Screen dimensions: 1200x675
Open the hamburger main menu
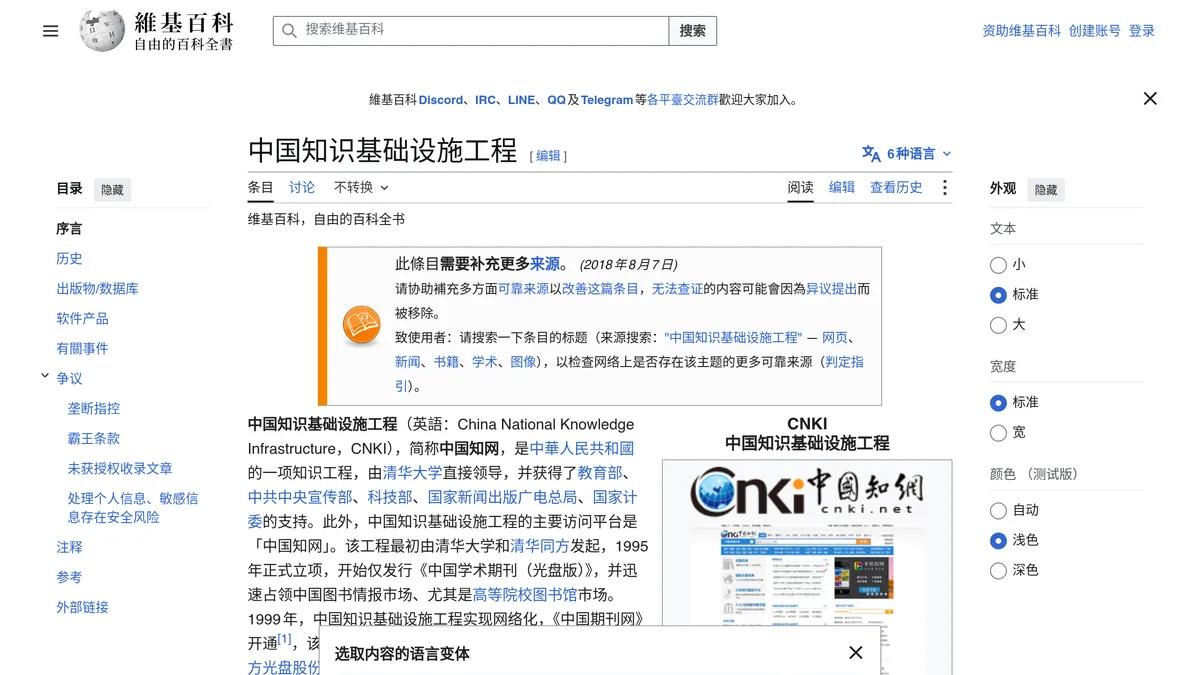coord(51,31)
